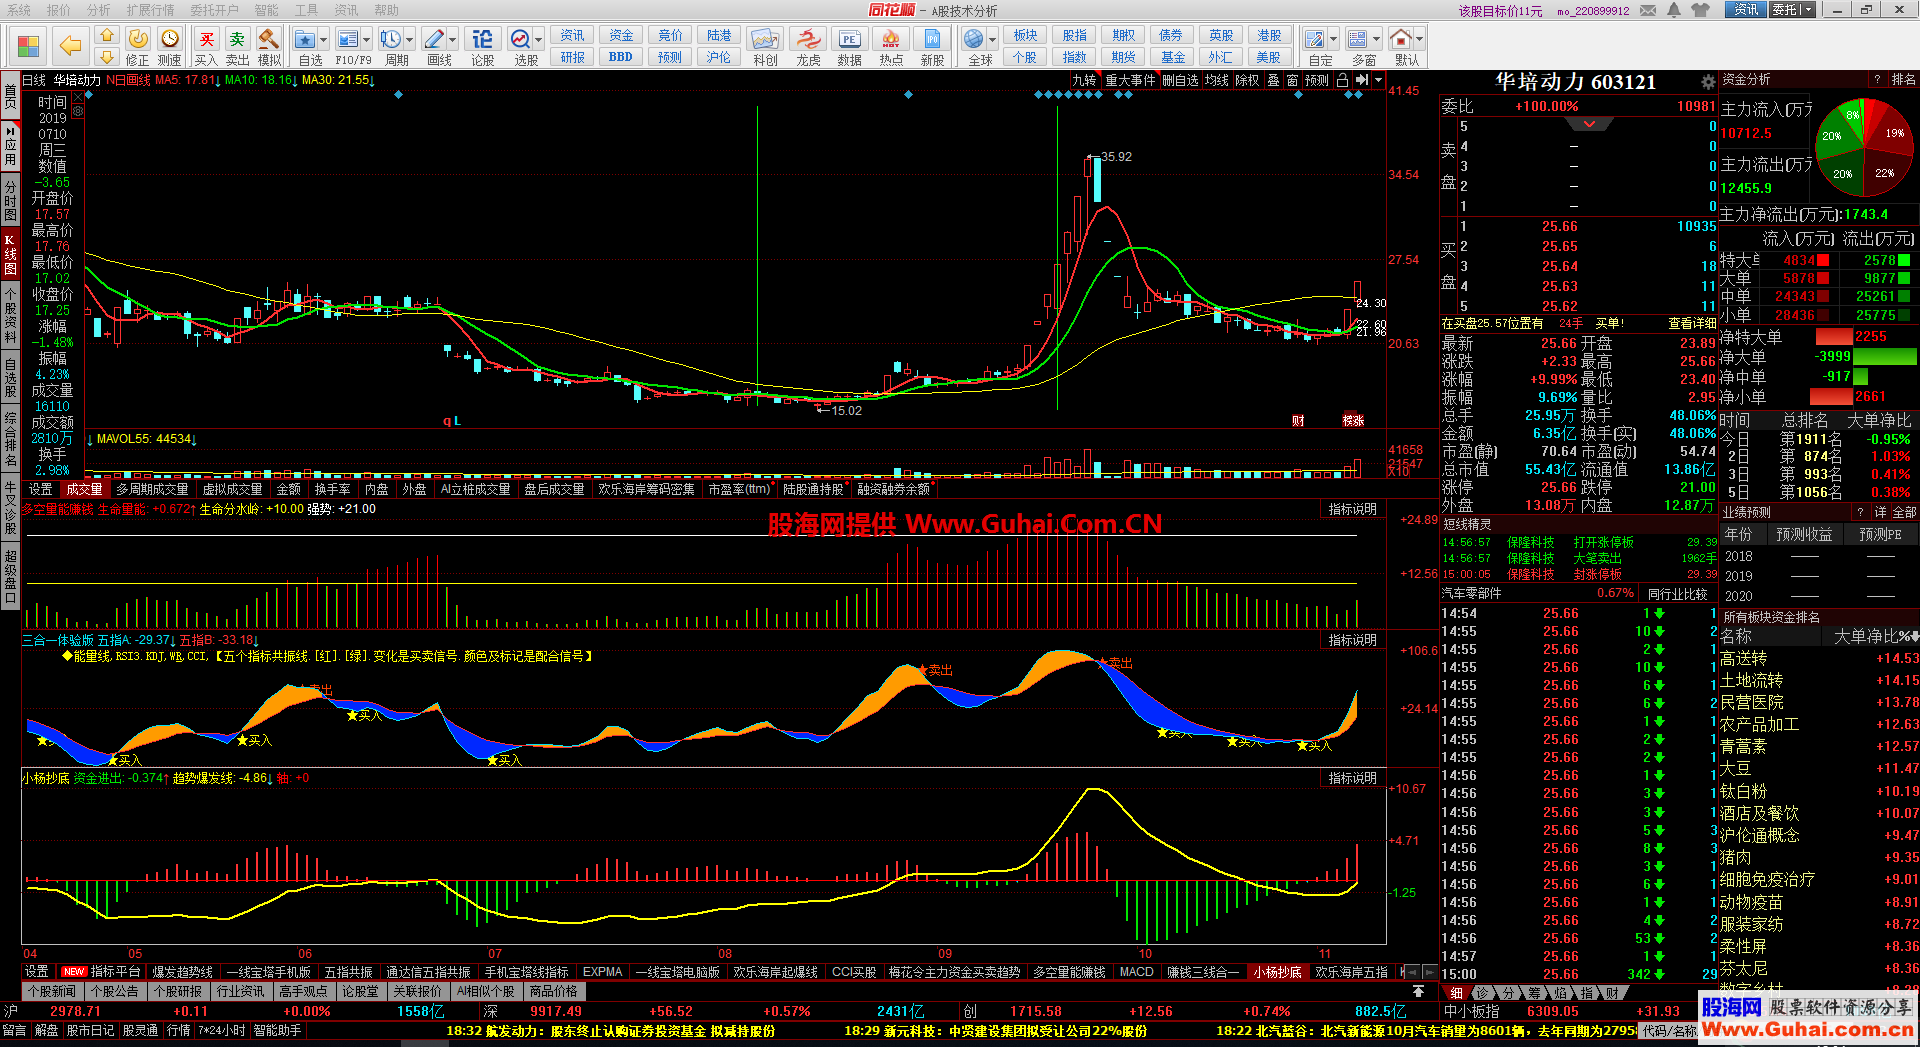1920x1047 pixels.
Task: Open the 报价 menu
Action: pyautogui.click(x=59, y=10)
